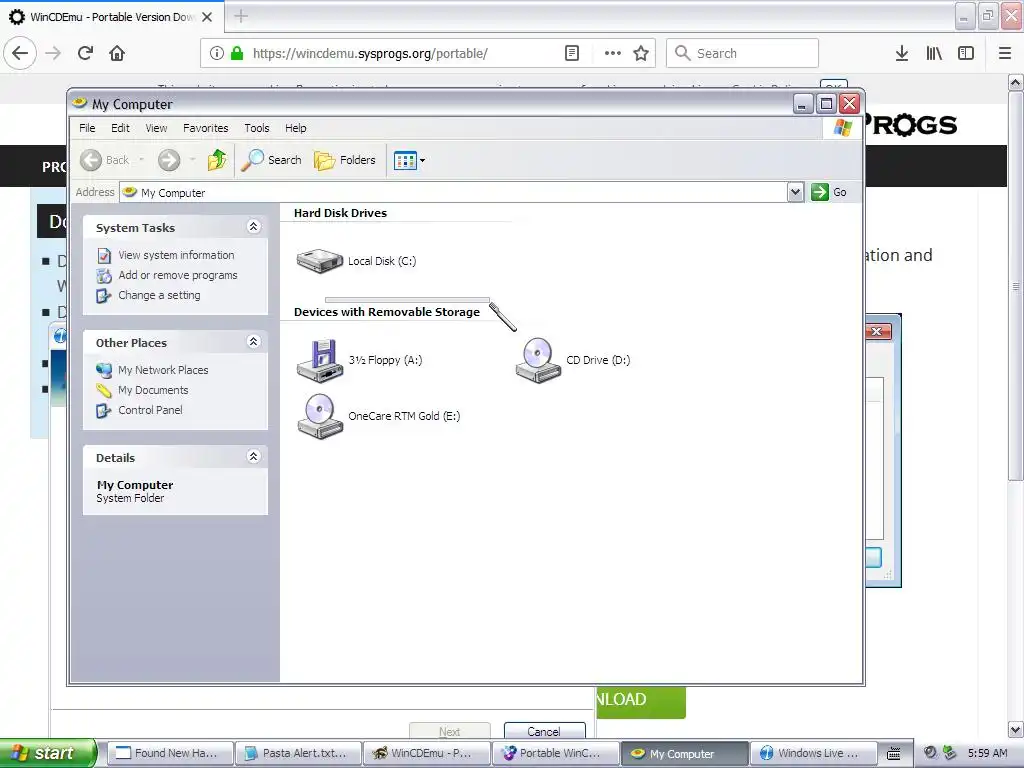Click the Firefox reload button
Viewport: 1024px width, 768px height.
[x=85, y=53]
